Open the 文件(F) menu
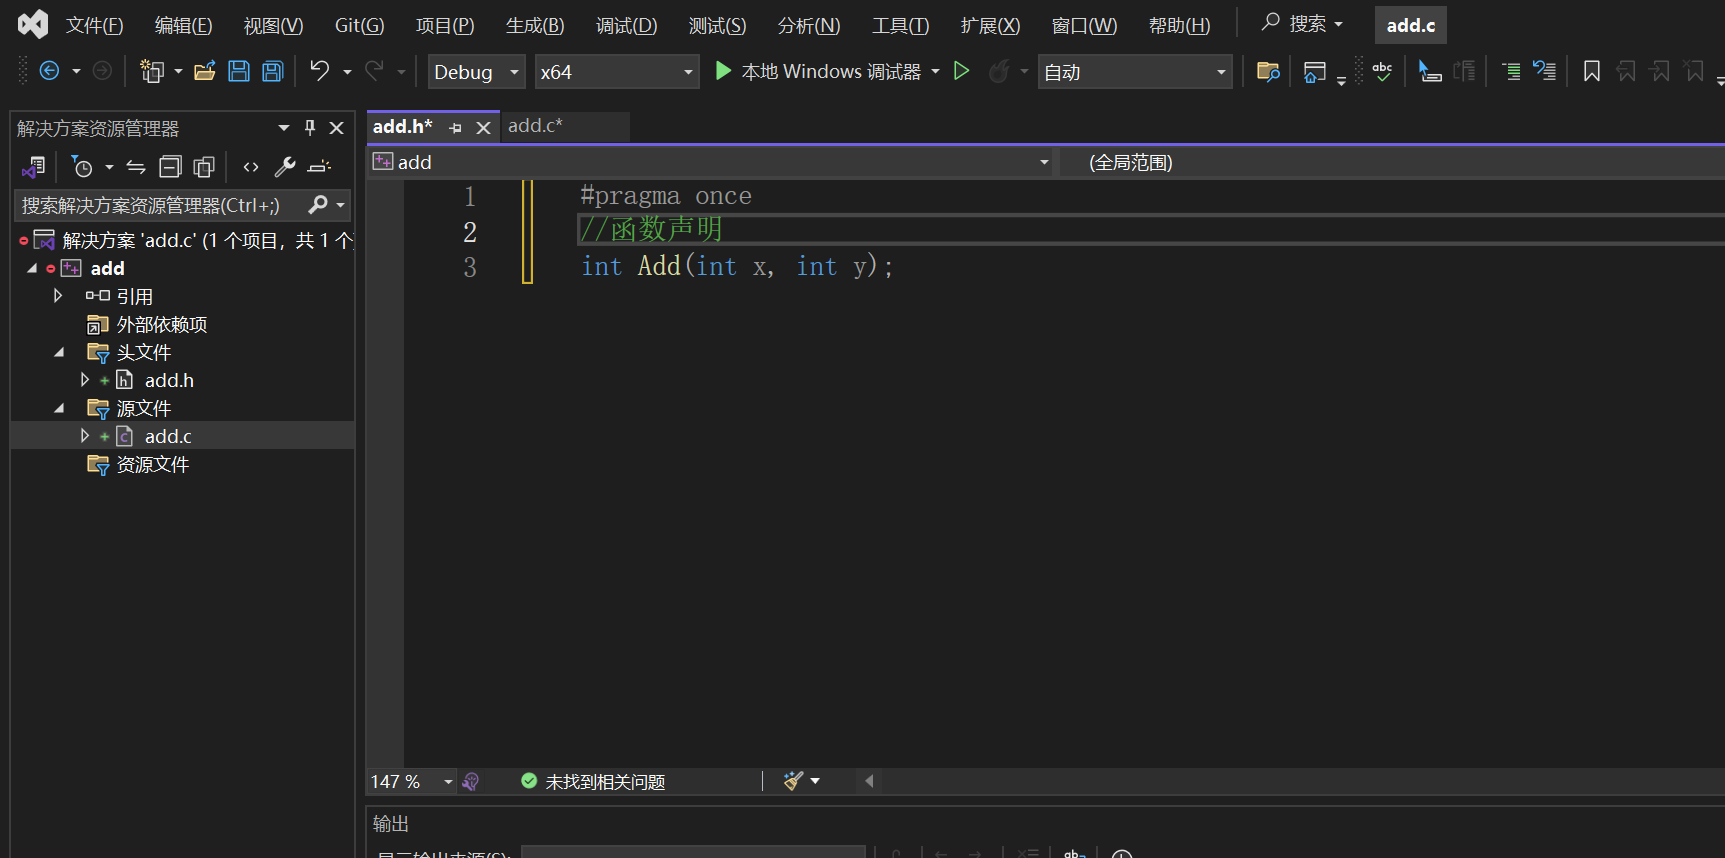 tap(94, 25)
